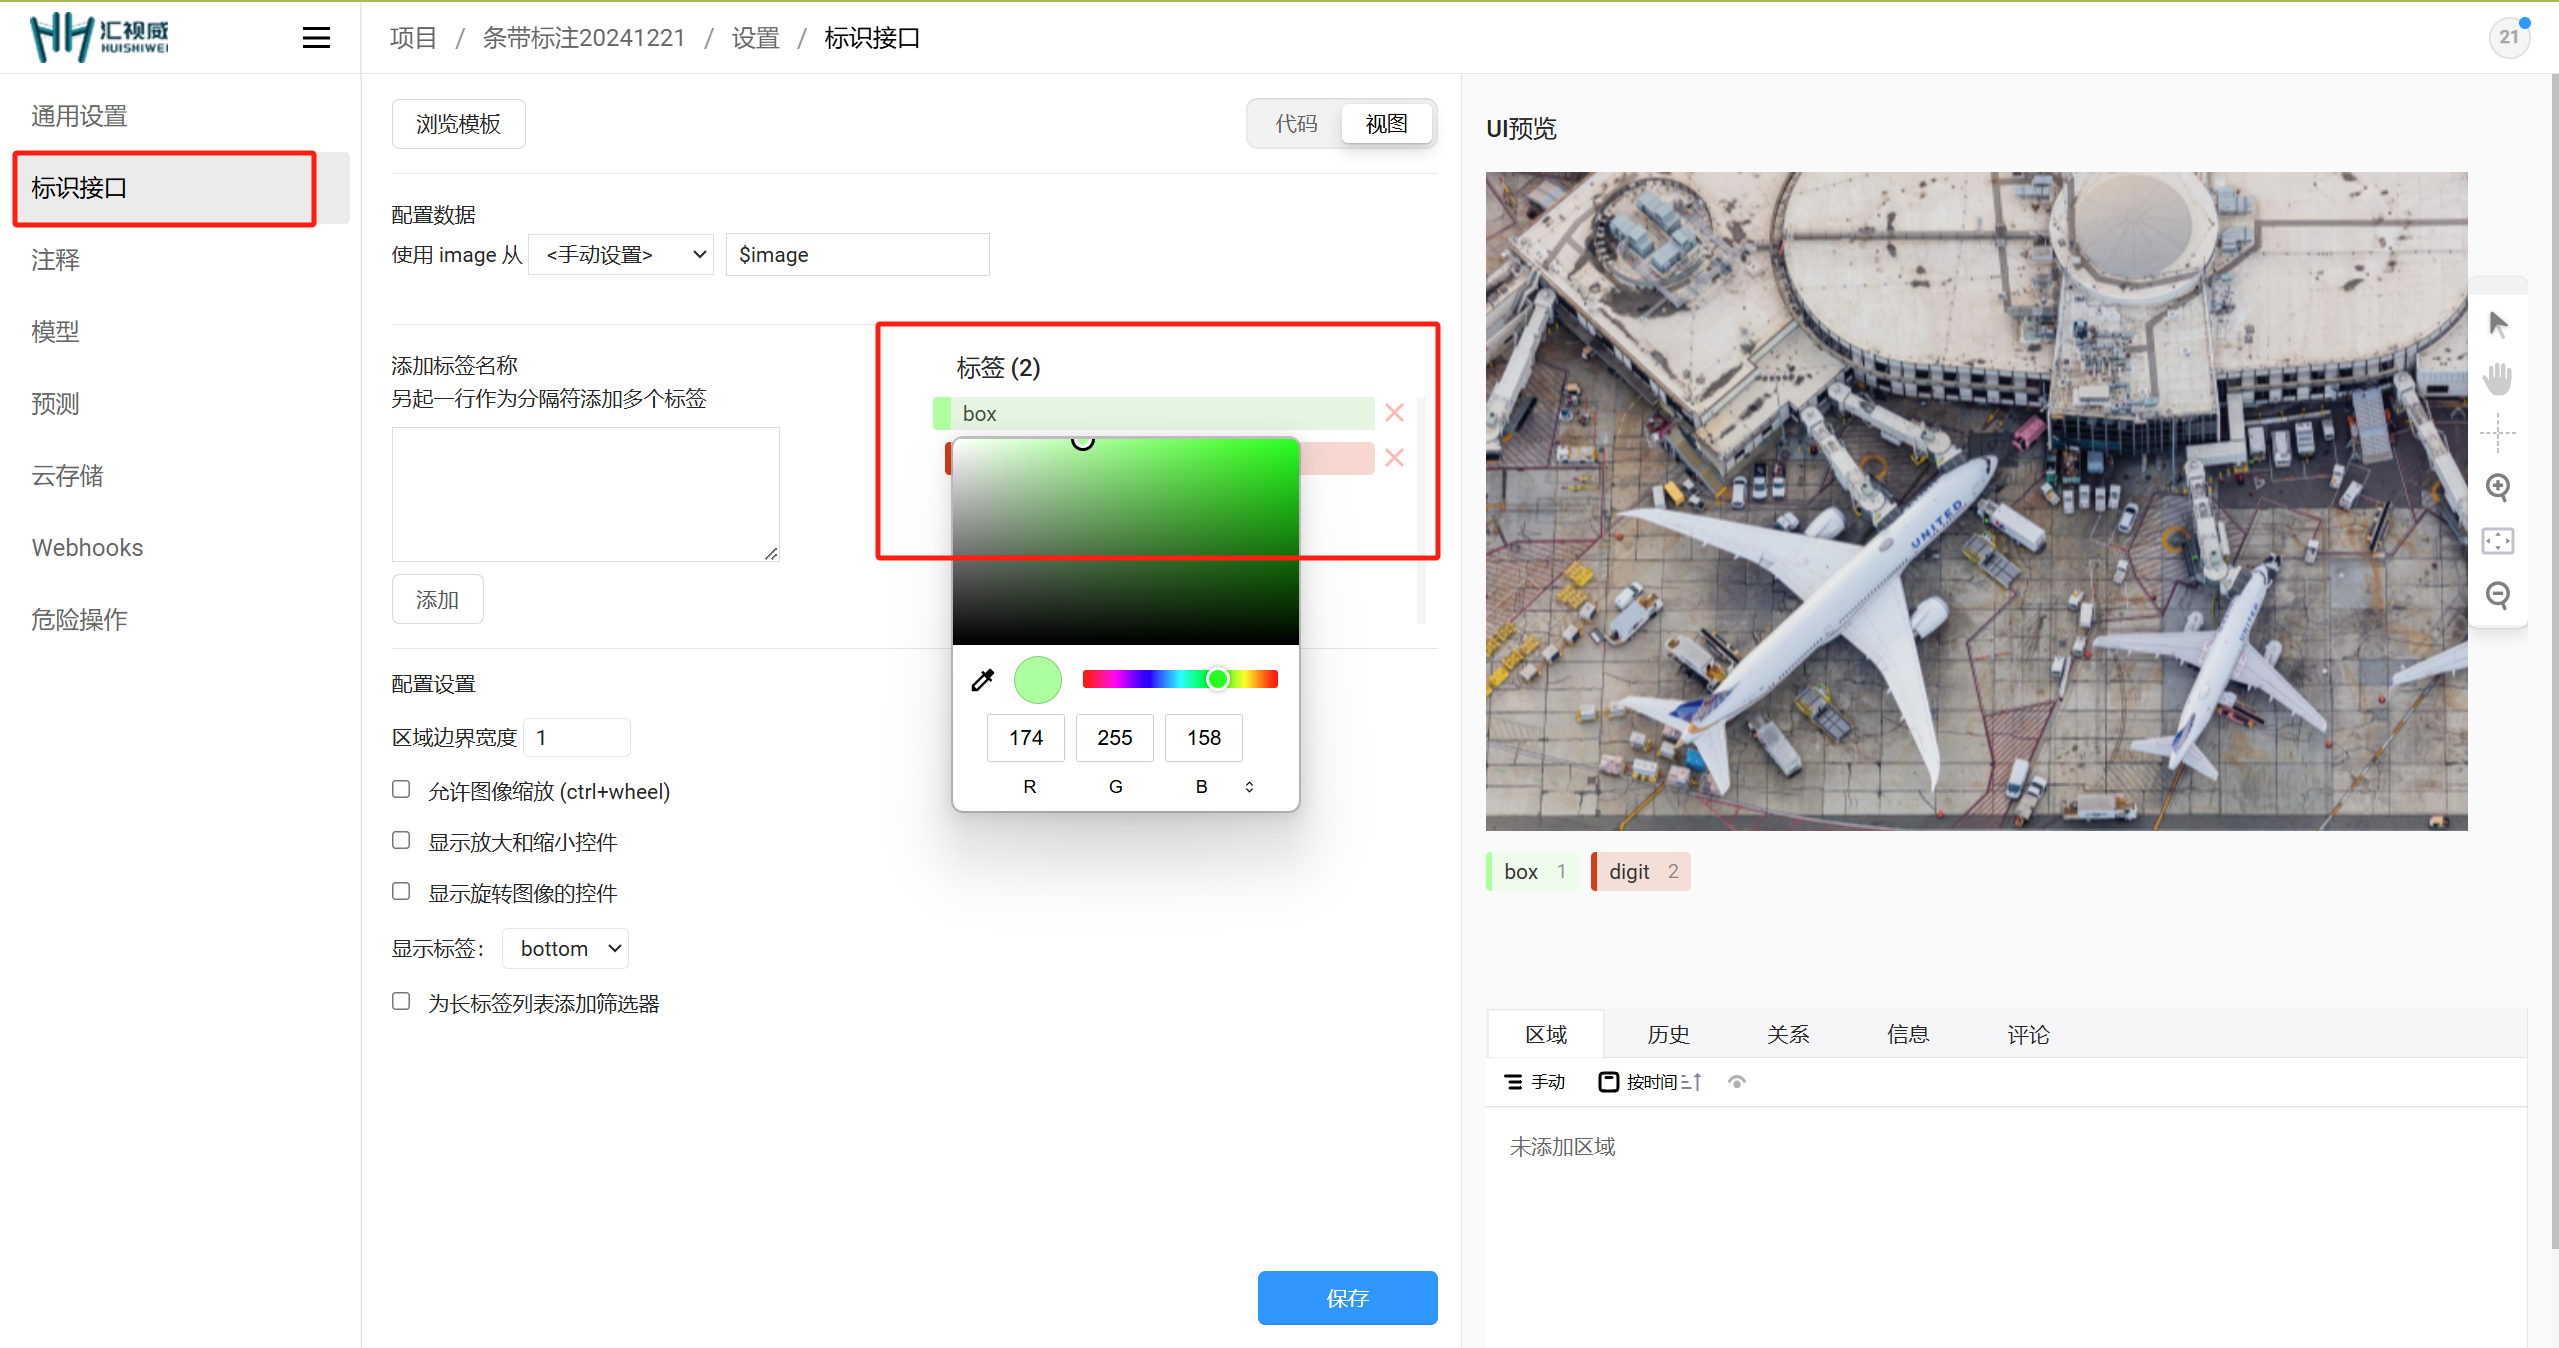Click the 浏览模板 browse templates button
Screen dimensions: 2559x1348
pos(458,124)
